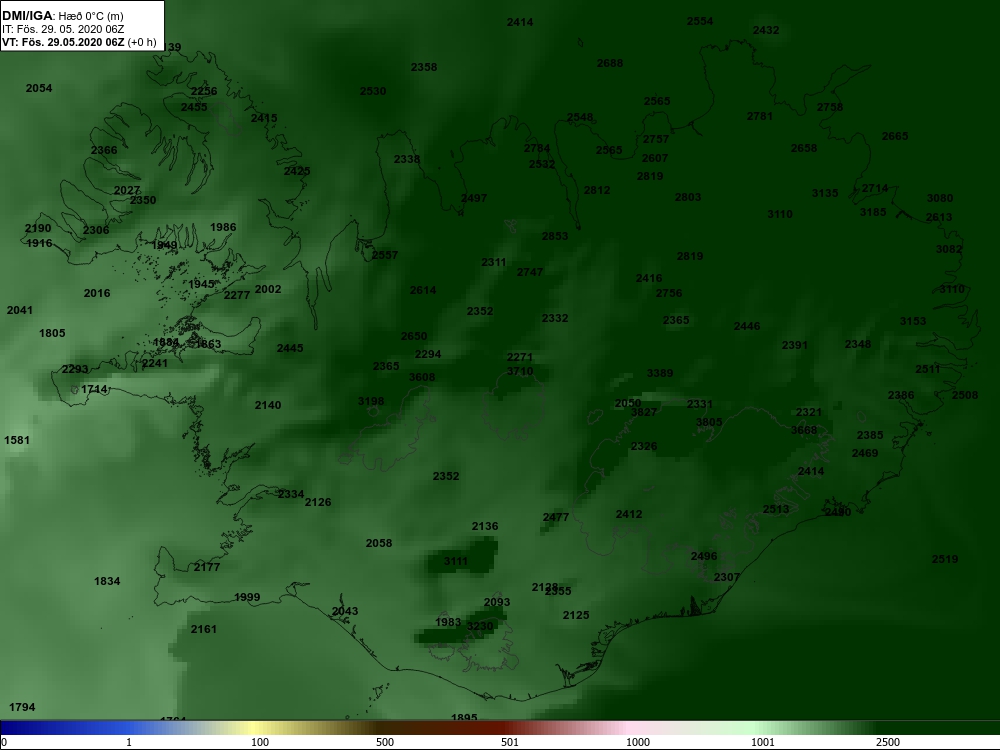Click the map value 2161
The image size is (1000, 750).
pyautogui.click(x=204, y=629)
